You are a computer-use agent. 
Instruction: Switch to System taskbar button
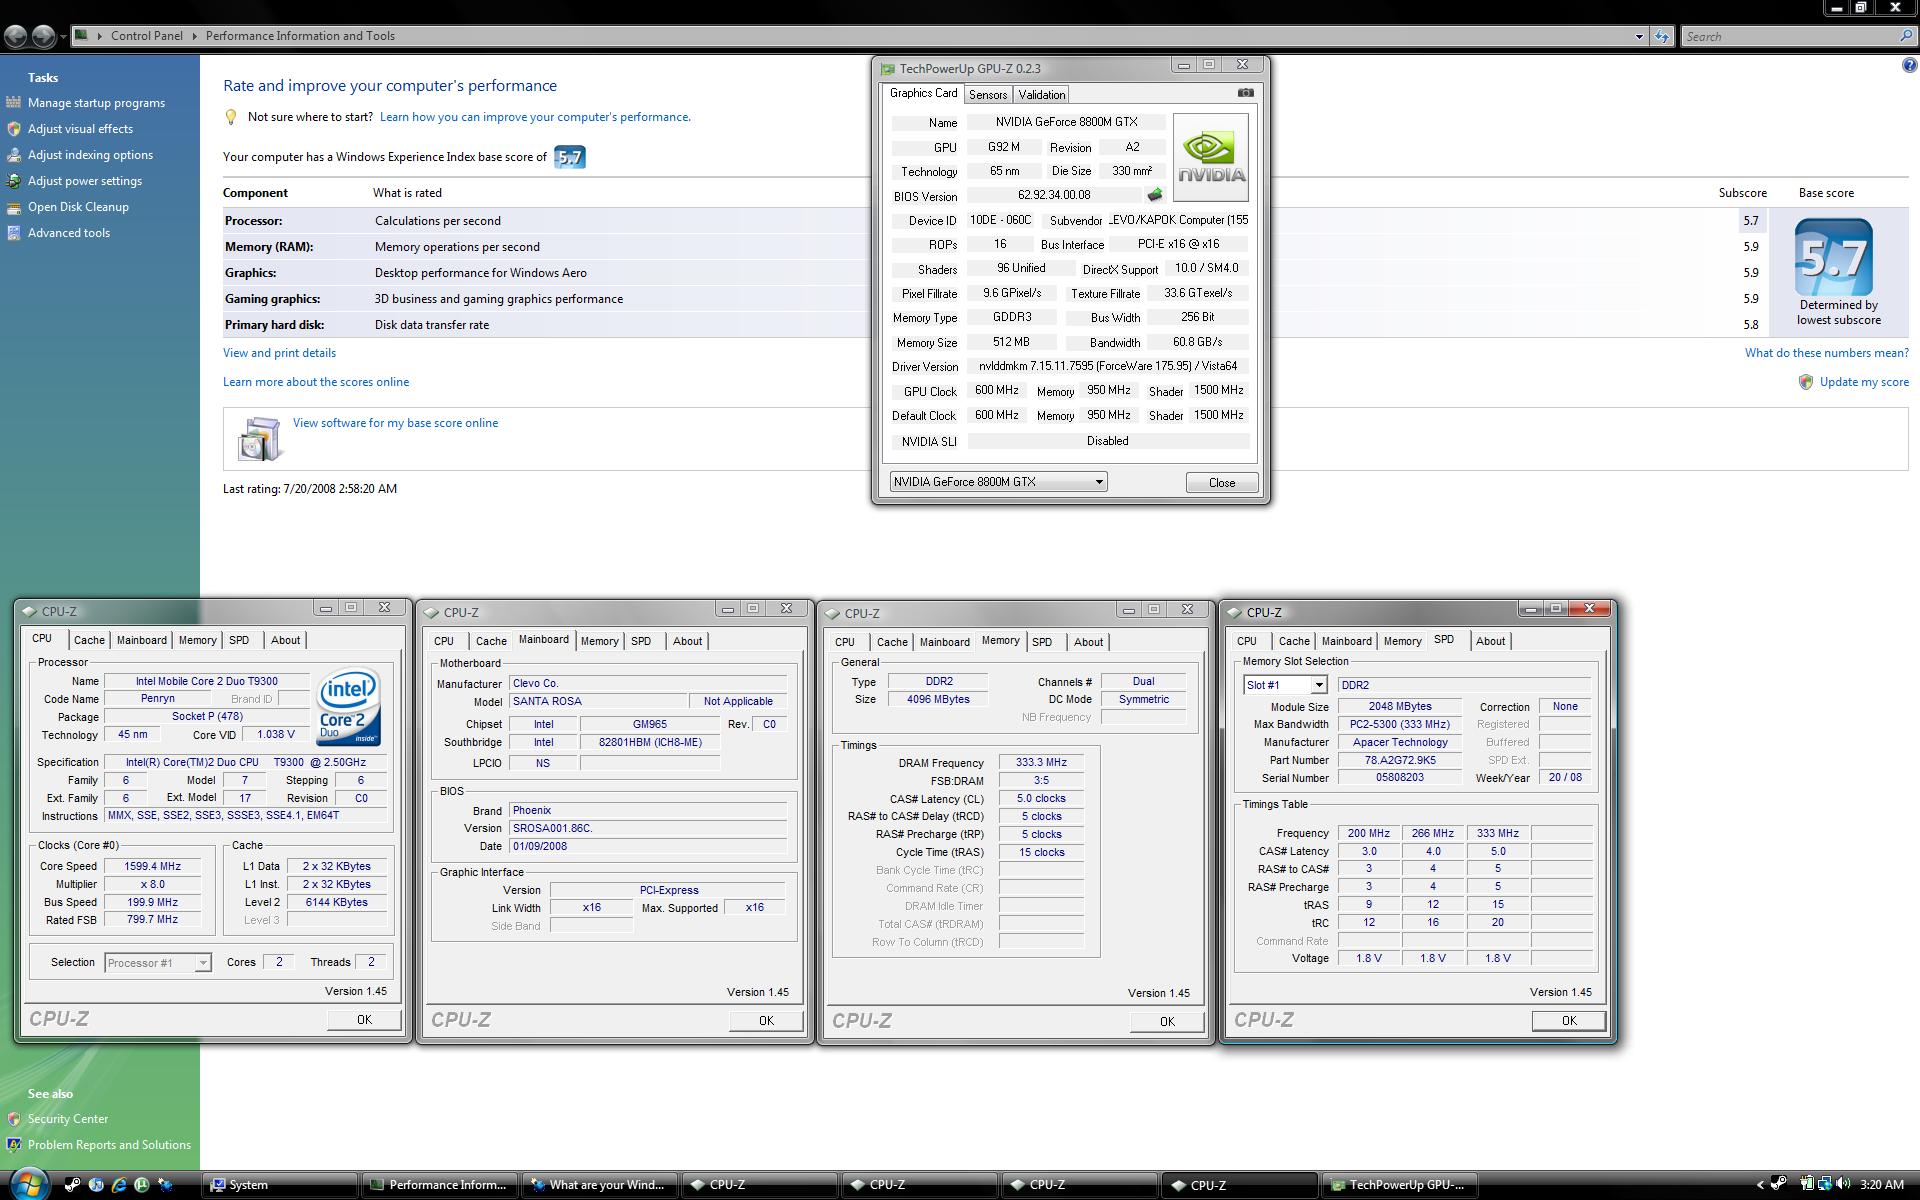coord(280,1185)
